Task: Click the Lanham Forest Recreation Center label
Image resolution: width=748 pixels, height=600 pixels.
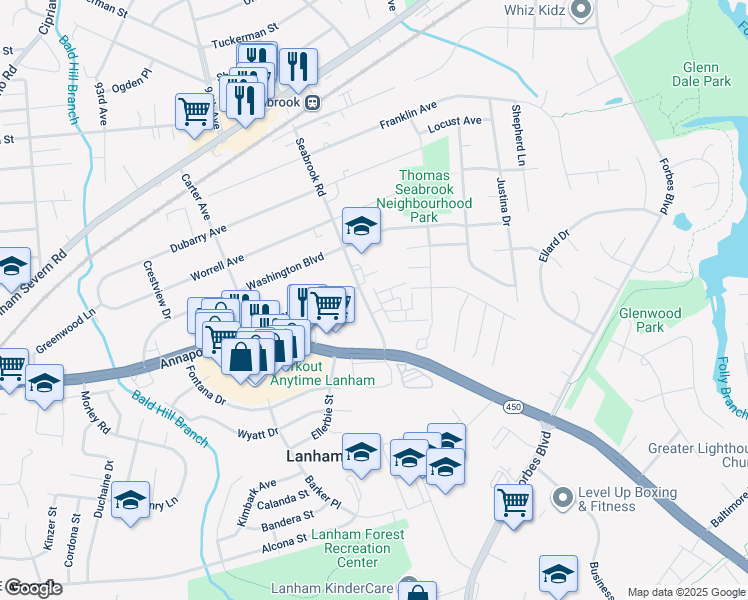Action: (357, 548)
